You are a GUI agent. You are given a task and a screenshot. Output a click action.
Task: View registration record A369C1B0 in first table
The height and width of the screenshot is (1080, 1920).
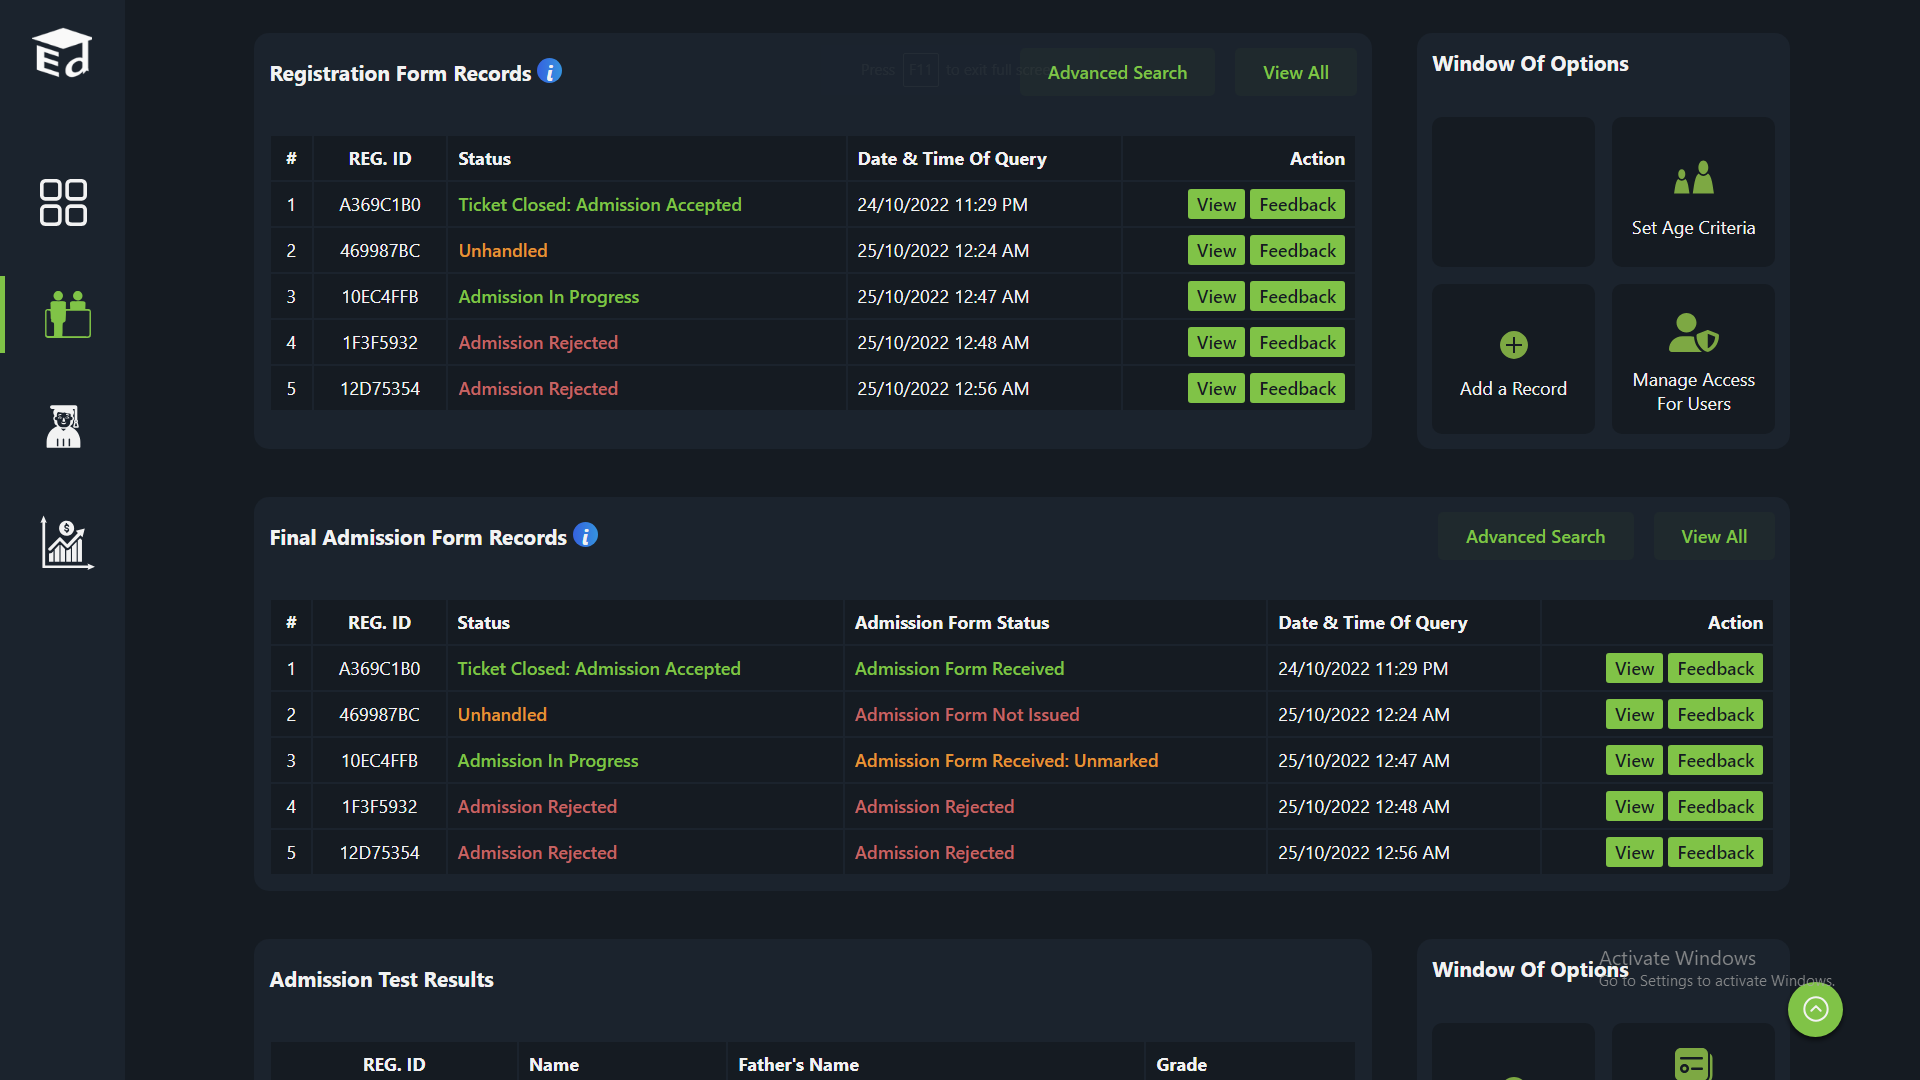1216,205
